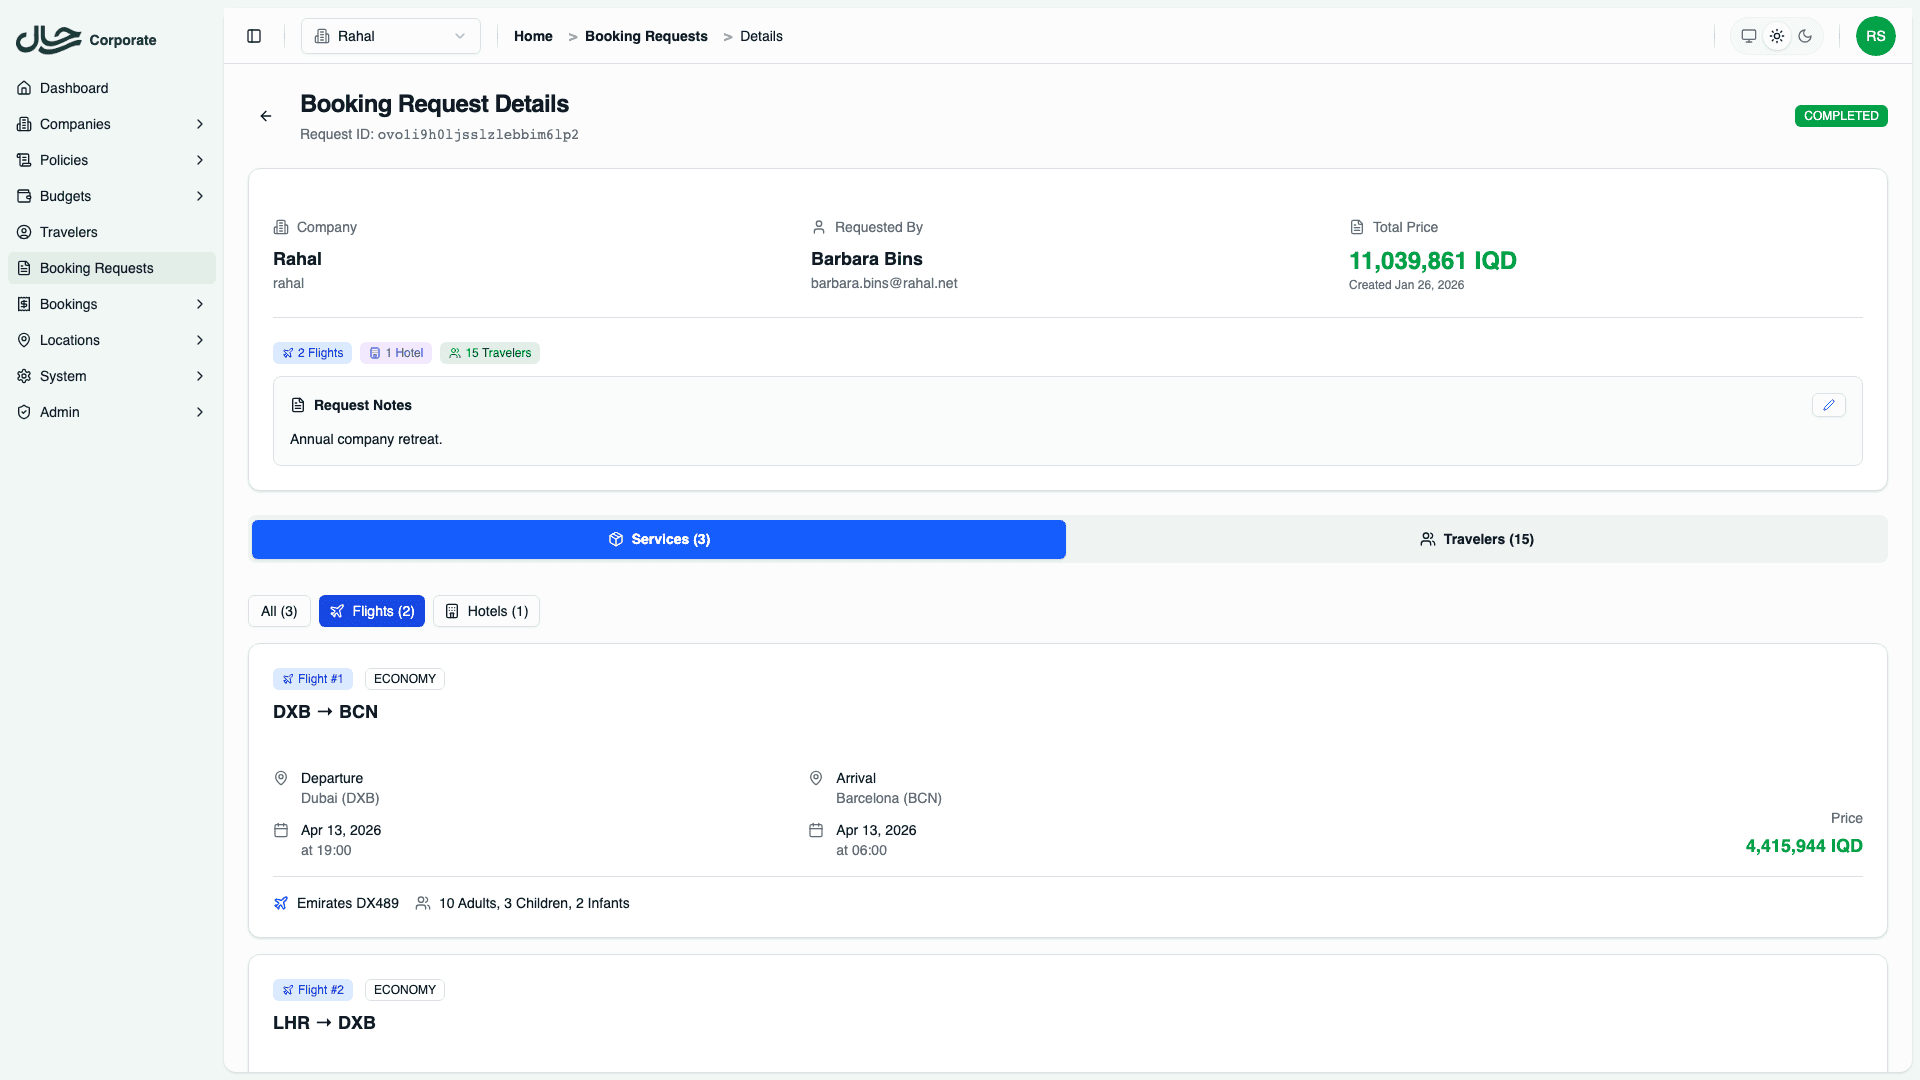
Task: Navigate to Home via the breadcrumb
Action: click(533, 36)
